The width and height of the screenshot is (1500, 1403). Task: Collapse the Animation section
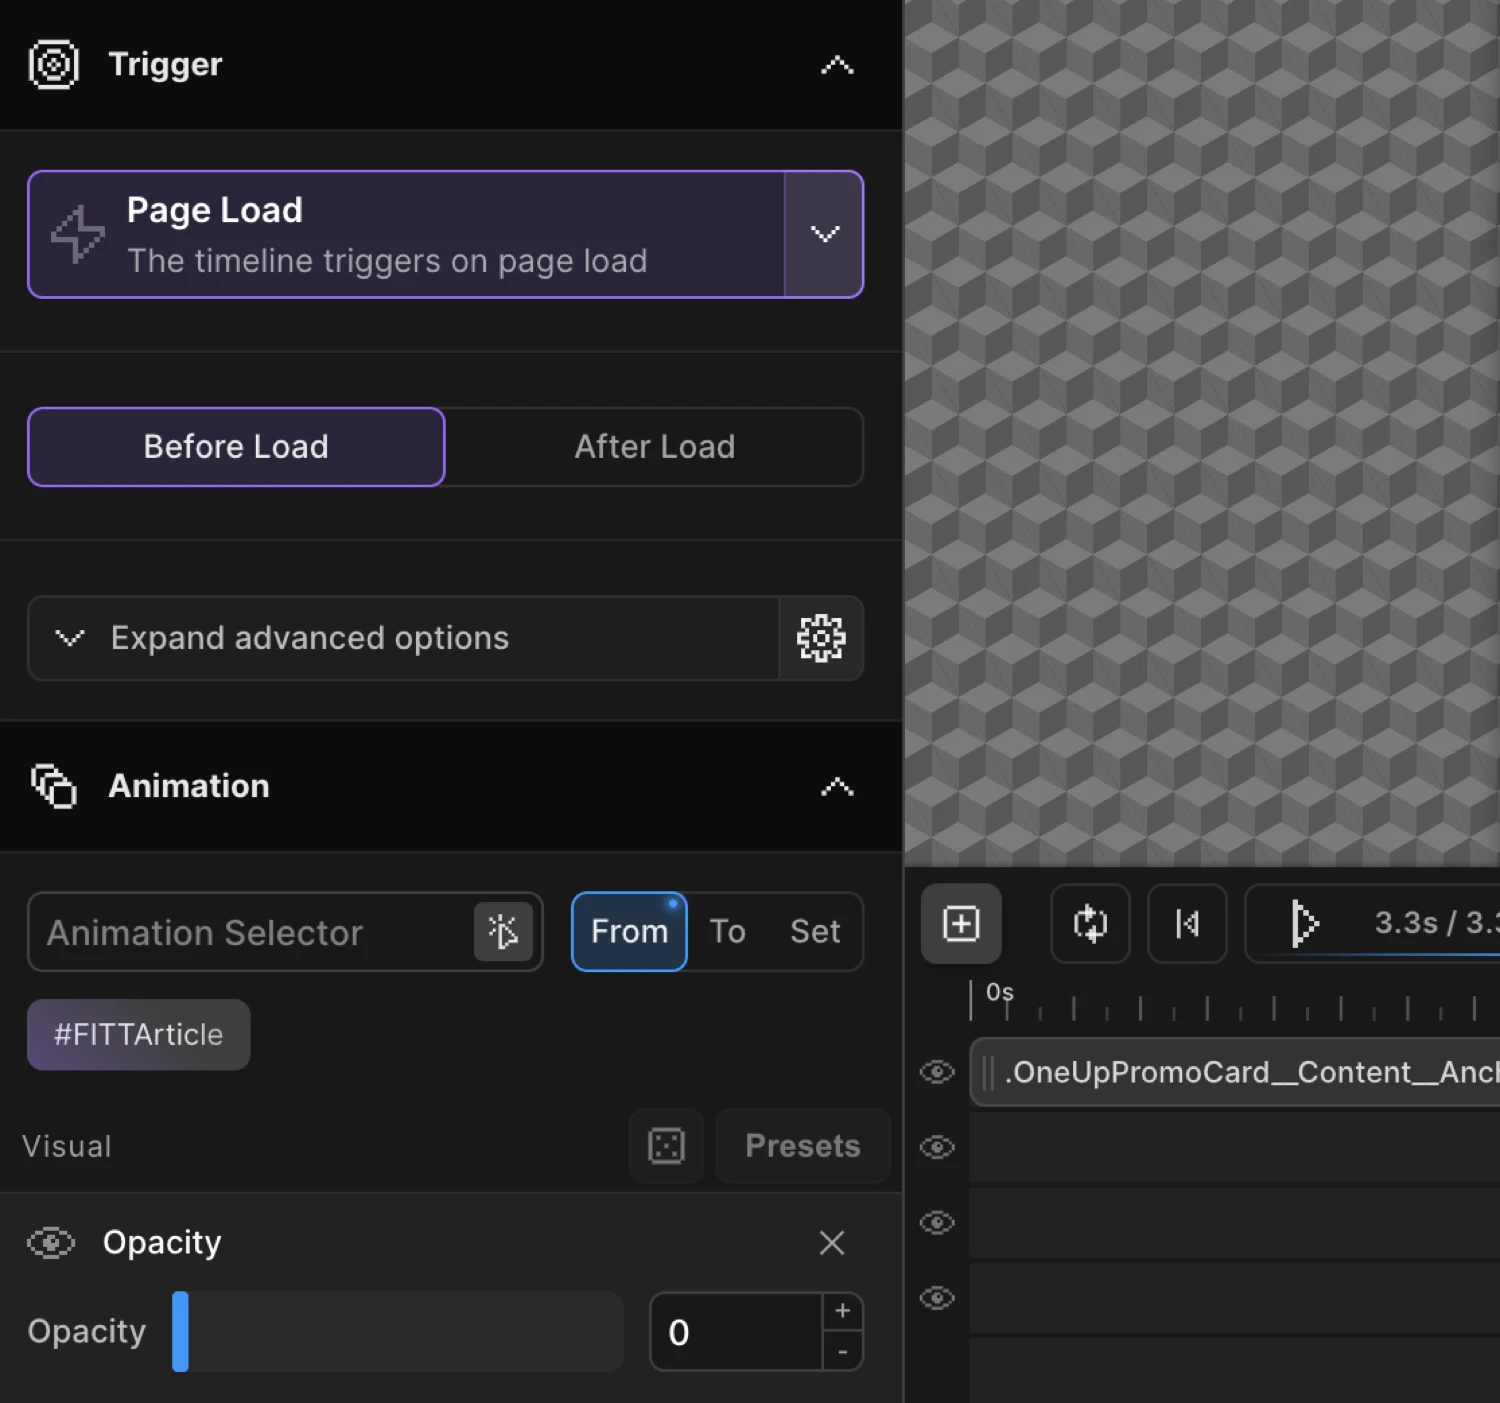click(x=837, y=787)
